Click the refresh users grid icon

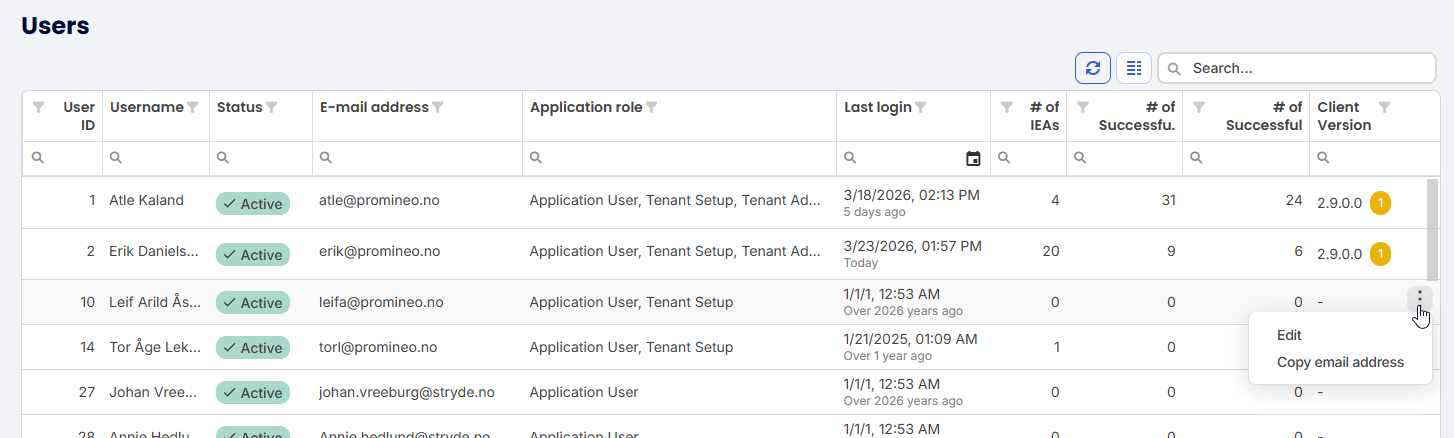coord(1093,68)
